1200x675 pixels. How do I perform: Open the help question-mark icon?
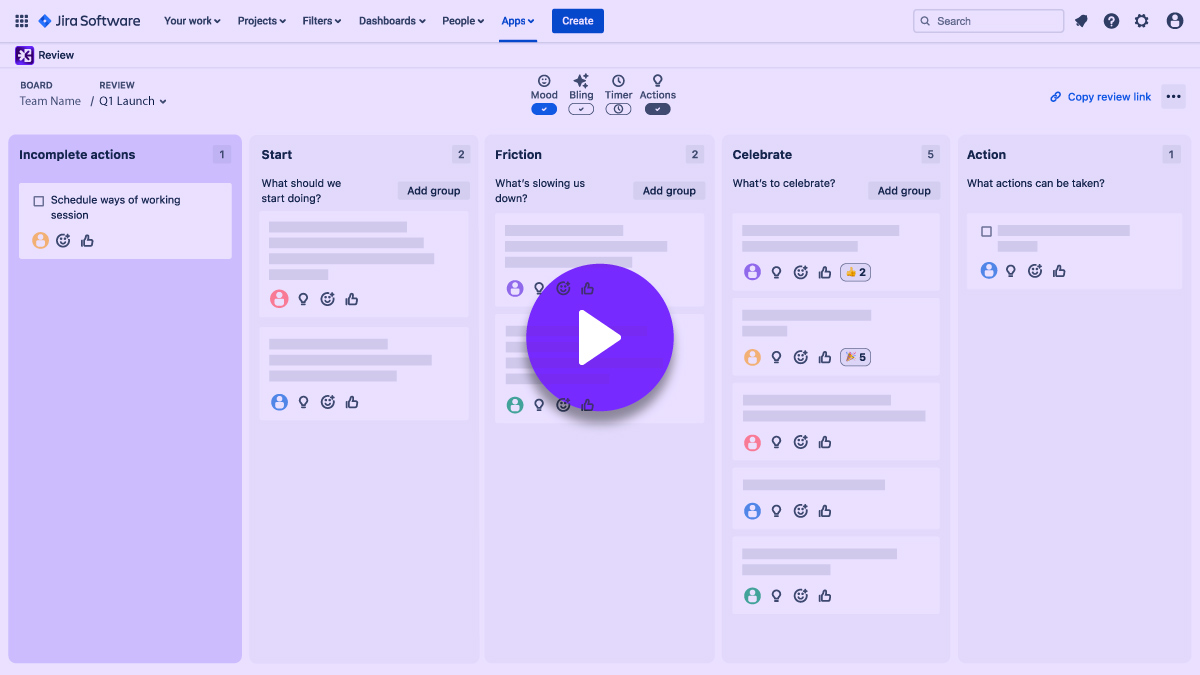click(1111, 20)
